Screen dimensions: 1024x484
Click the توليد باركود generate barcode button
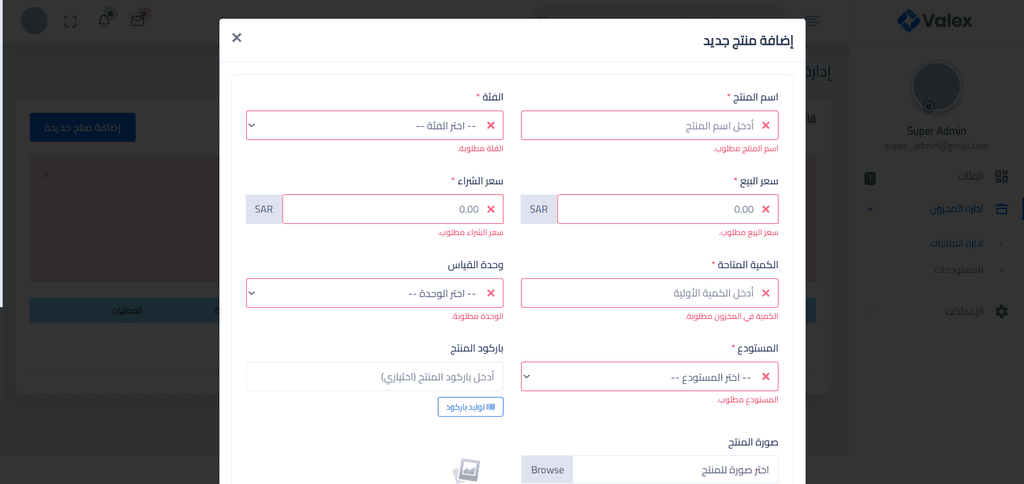470,407
